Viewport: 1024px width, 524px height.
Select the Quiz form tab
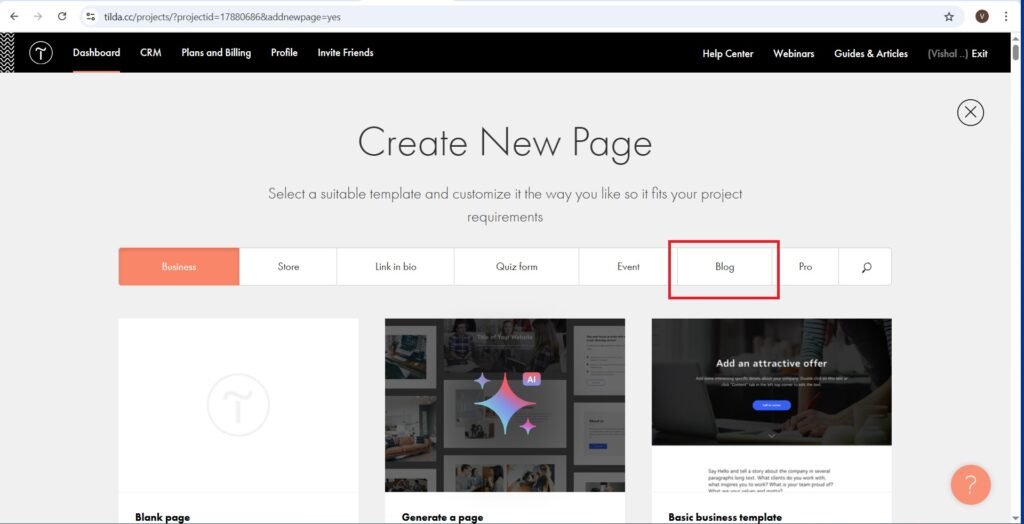pos(517,267)
